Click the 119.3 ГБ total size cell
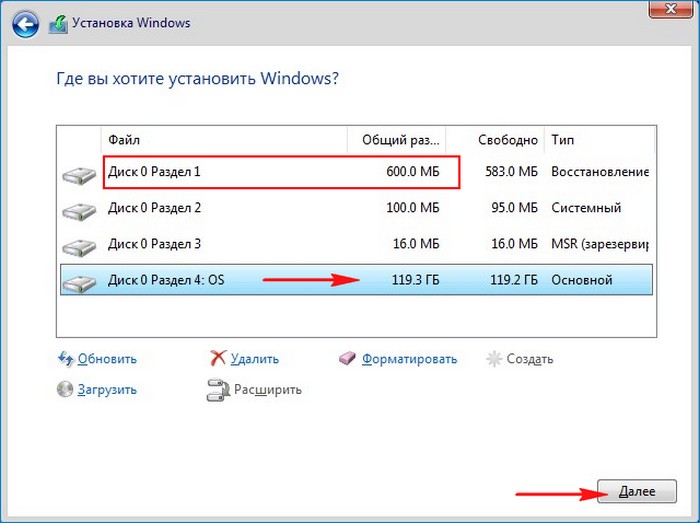 [x=416, y=280]
